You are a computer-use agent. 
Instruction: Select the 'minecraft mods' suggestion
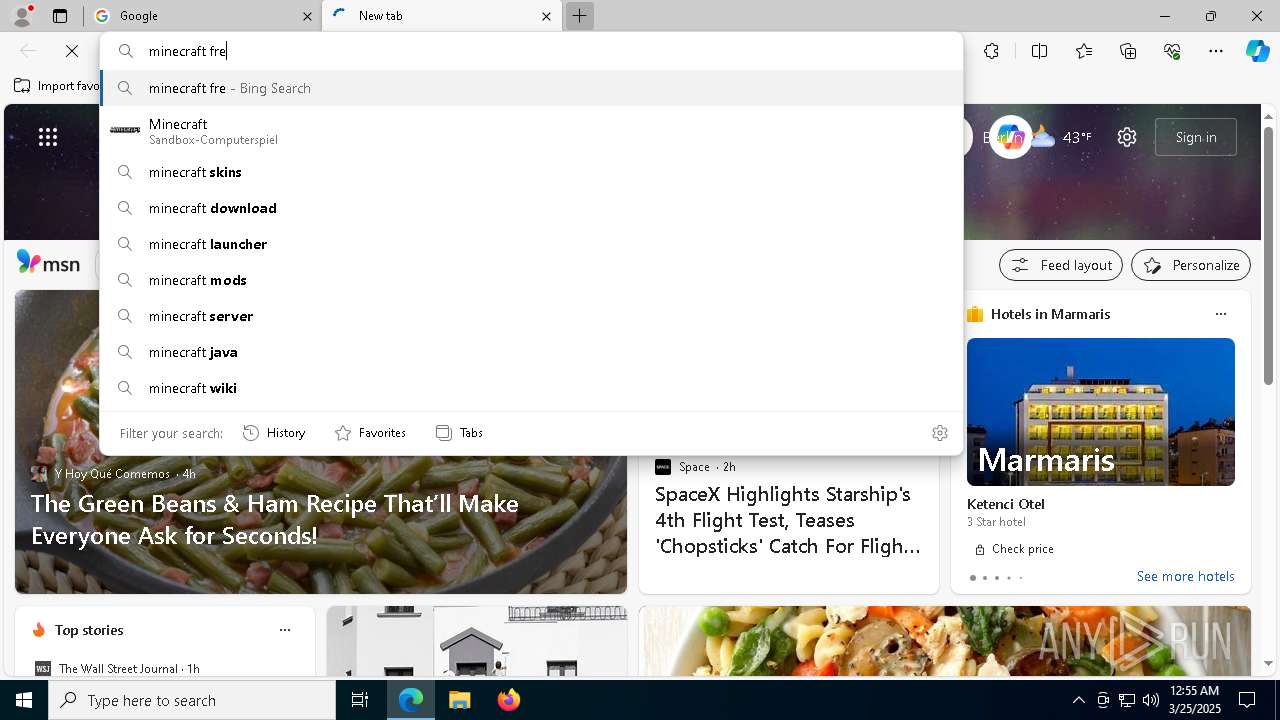pyautogui.click(x=531, y=280)
